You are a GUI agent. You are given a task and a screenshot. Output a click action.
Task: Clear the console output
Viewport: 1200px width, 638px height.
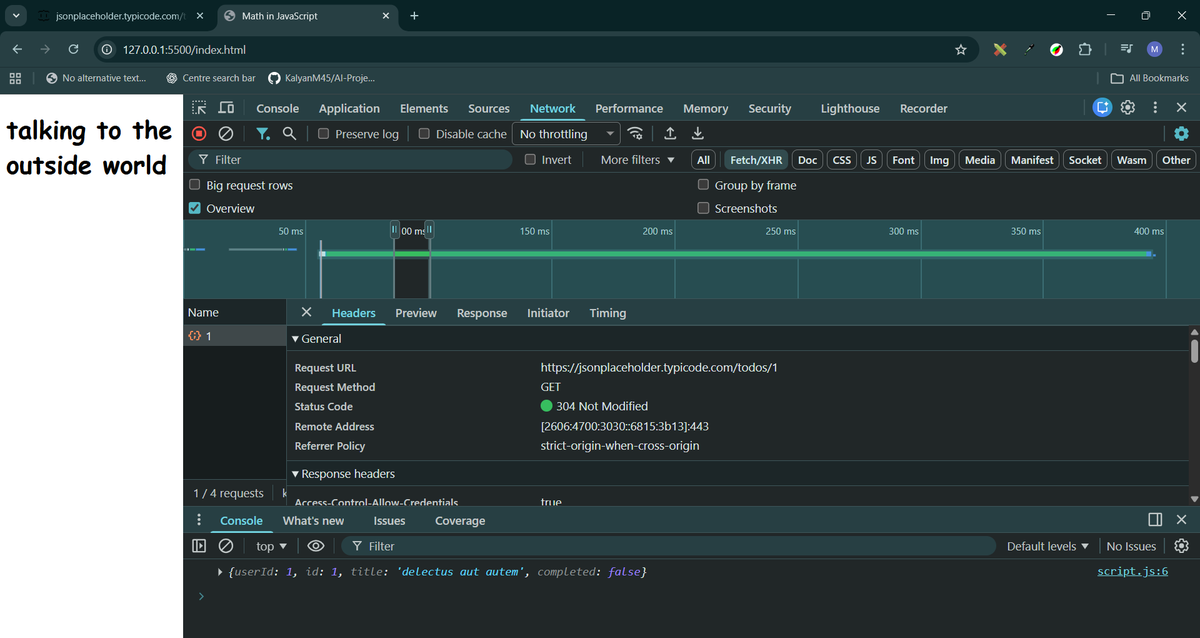pos(226,546)
